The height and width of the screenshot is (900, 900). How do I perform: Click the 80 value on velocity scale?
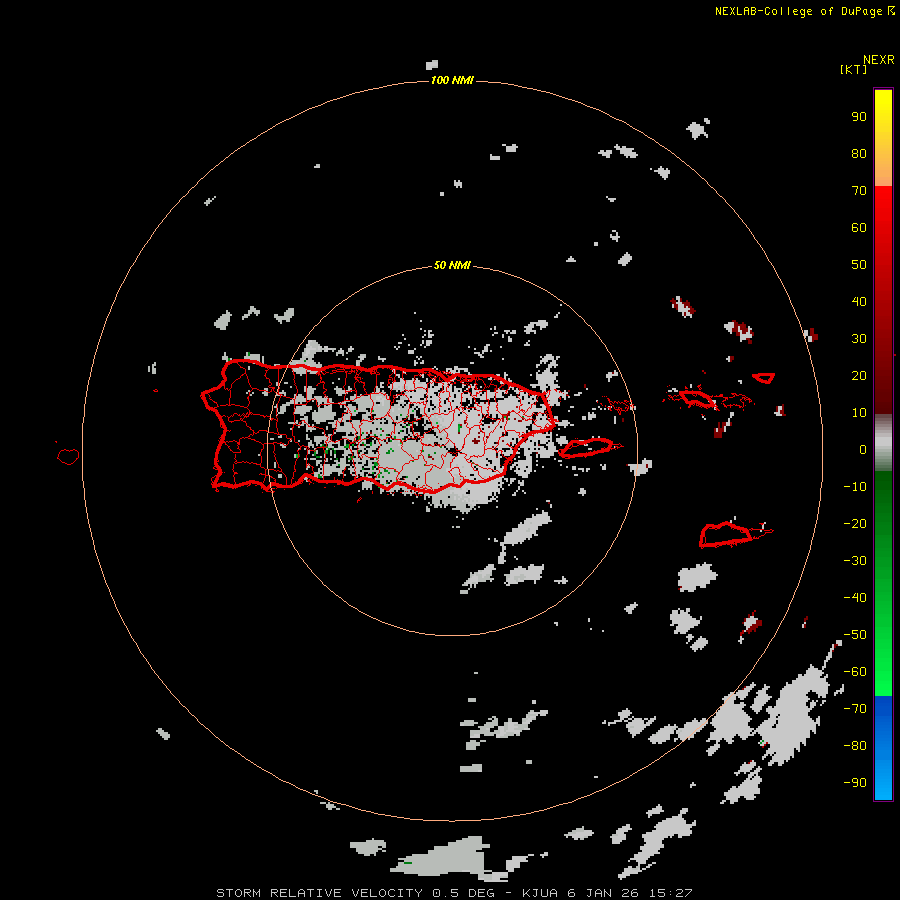tap(859, 154)
